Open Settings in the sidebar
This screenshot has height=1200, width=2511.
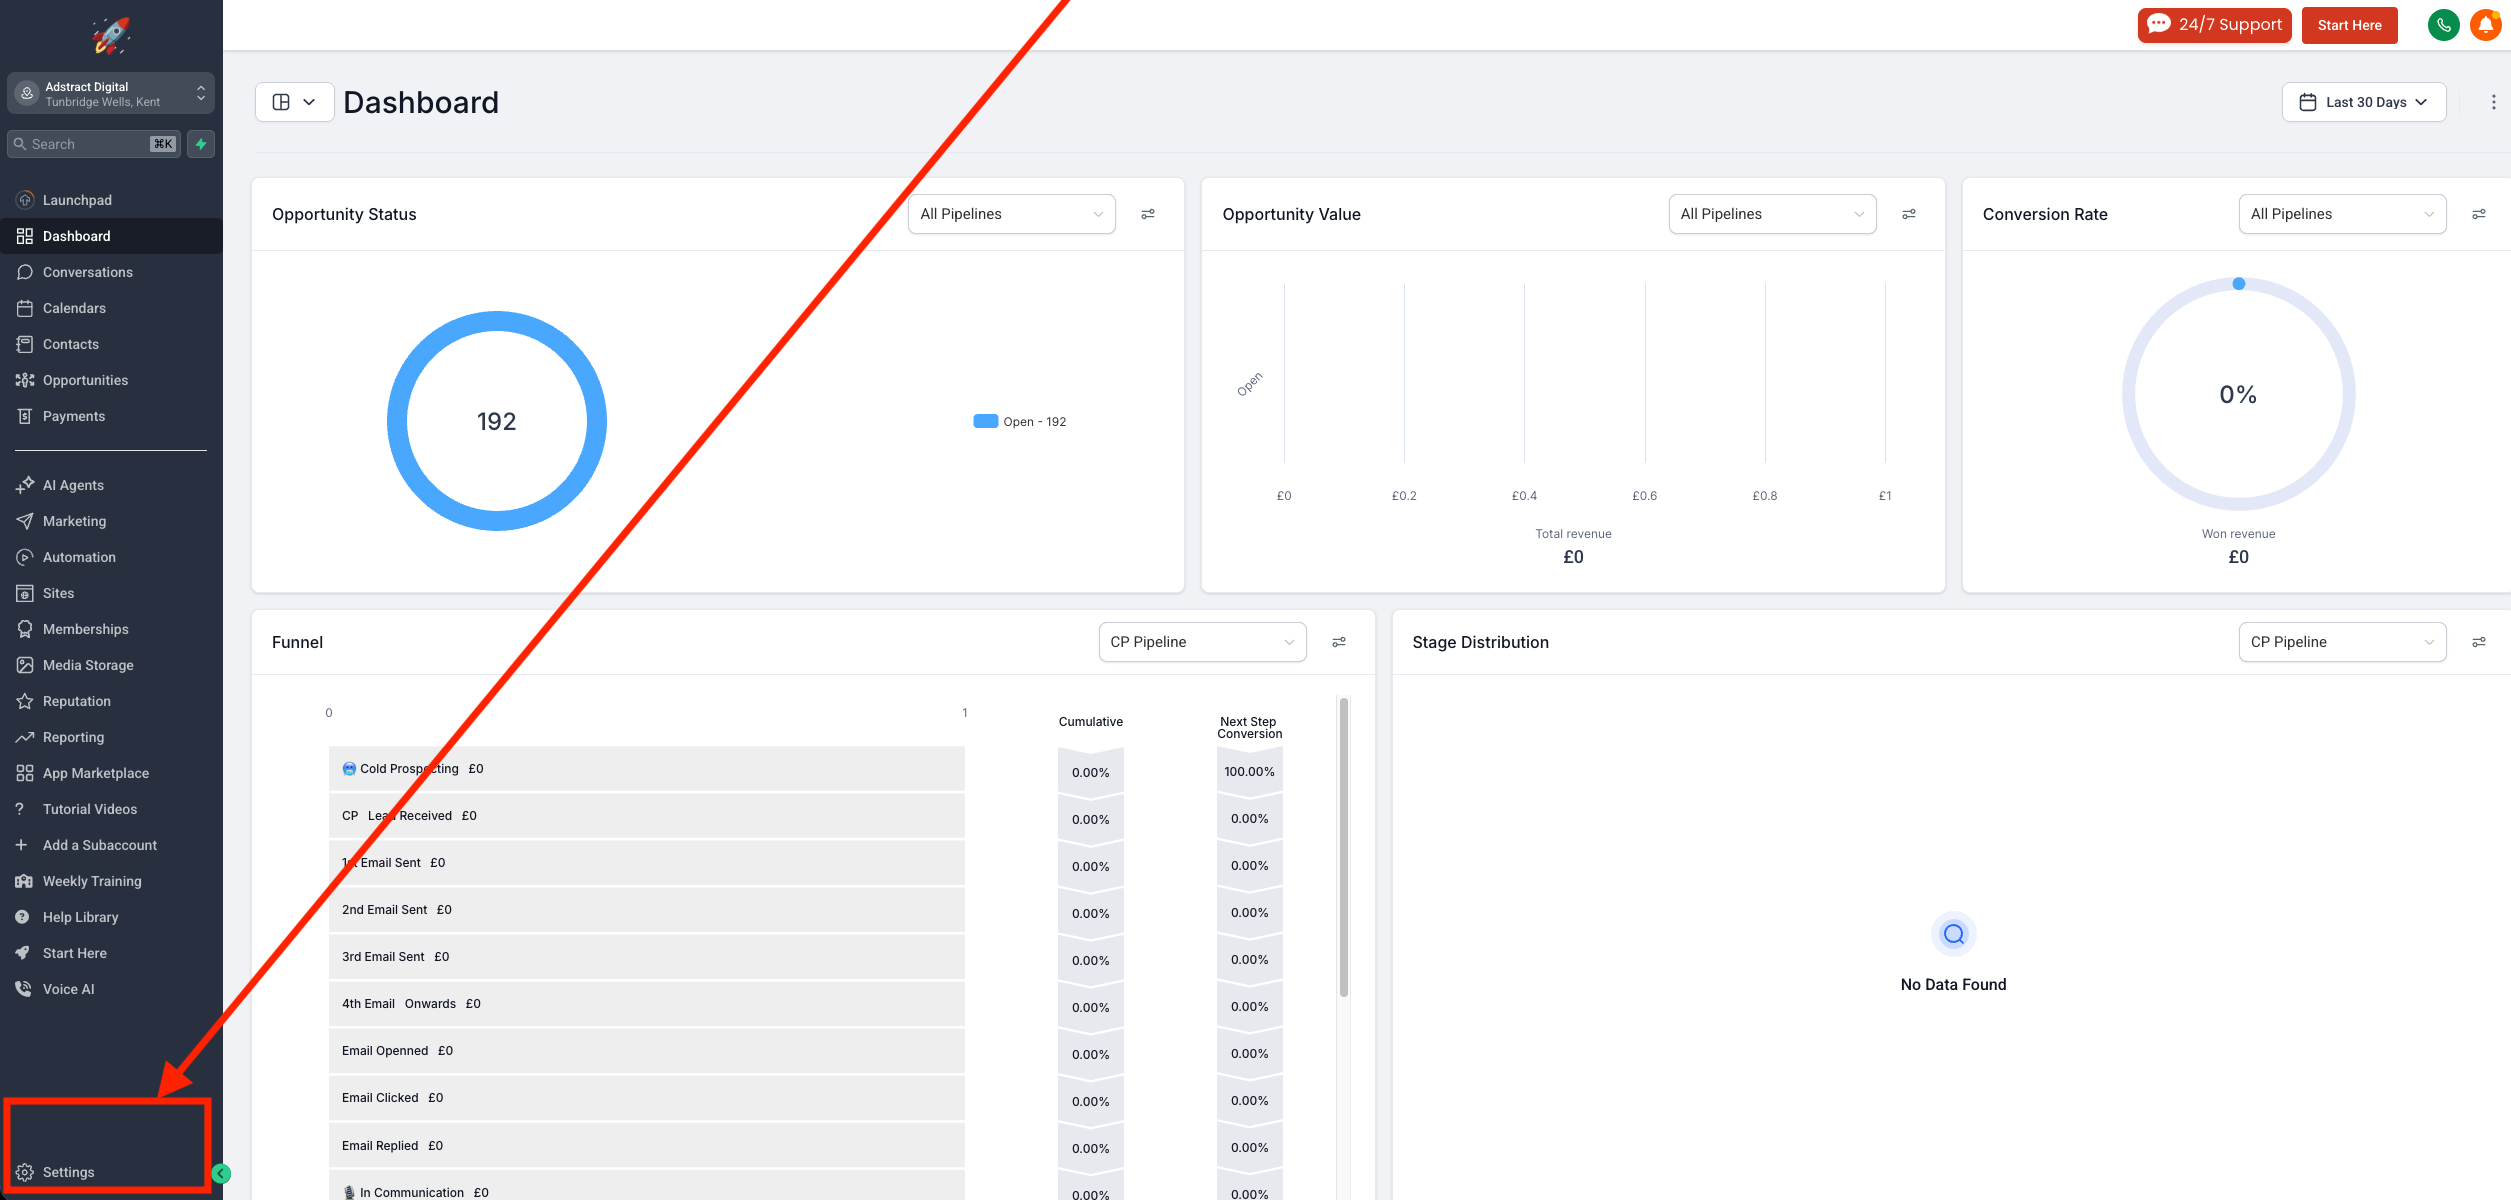(68, 1172)
